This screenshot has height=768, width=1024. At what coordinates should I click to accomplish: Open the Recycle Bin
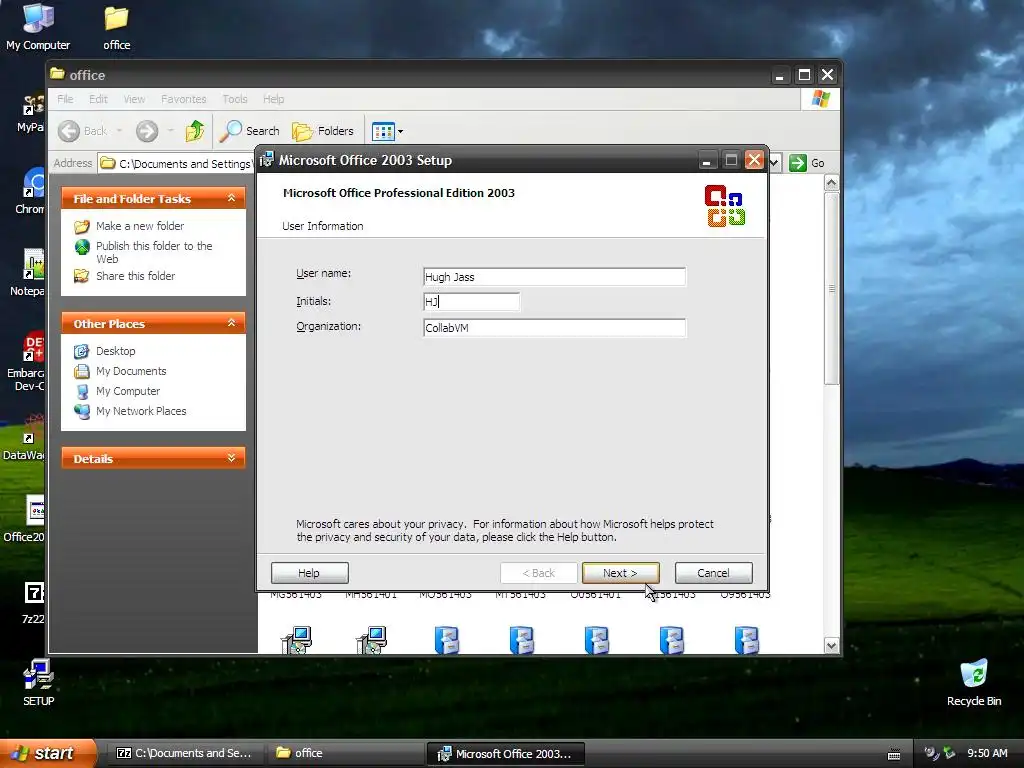coord(974,682)
